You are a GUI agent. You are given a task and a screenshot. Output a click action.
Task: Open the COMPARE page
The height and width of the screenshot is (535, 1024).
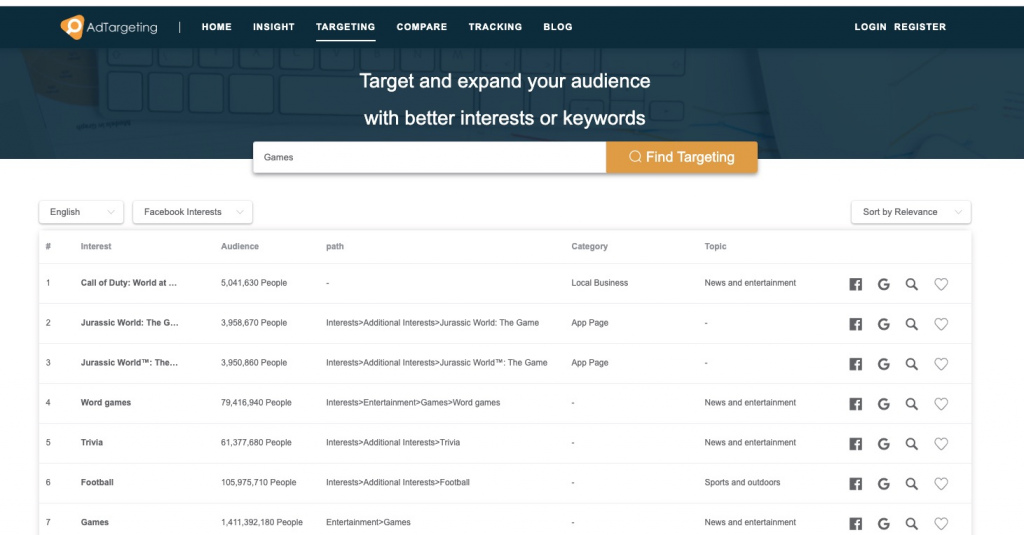pos(422,27)
